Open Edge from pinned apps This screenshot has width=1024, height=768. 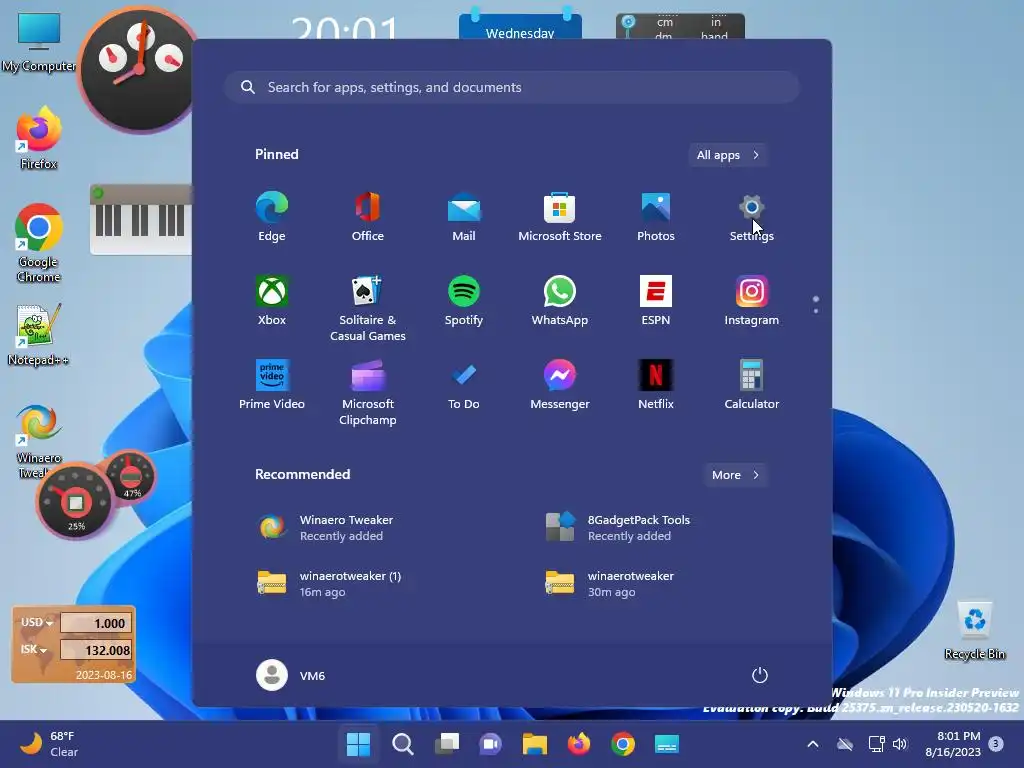pyautogui.click(x=272, y=217)
